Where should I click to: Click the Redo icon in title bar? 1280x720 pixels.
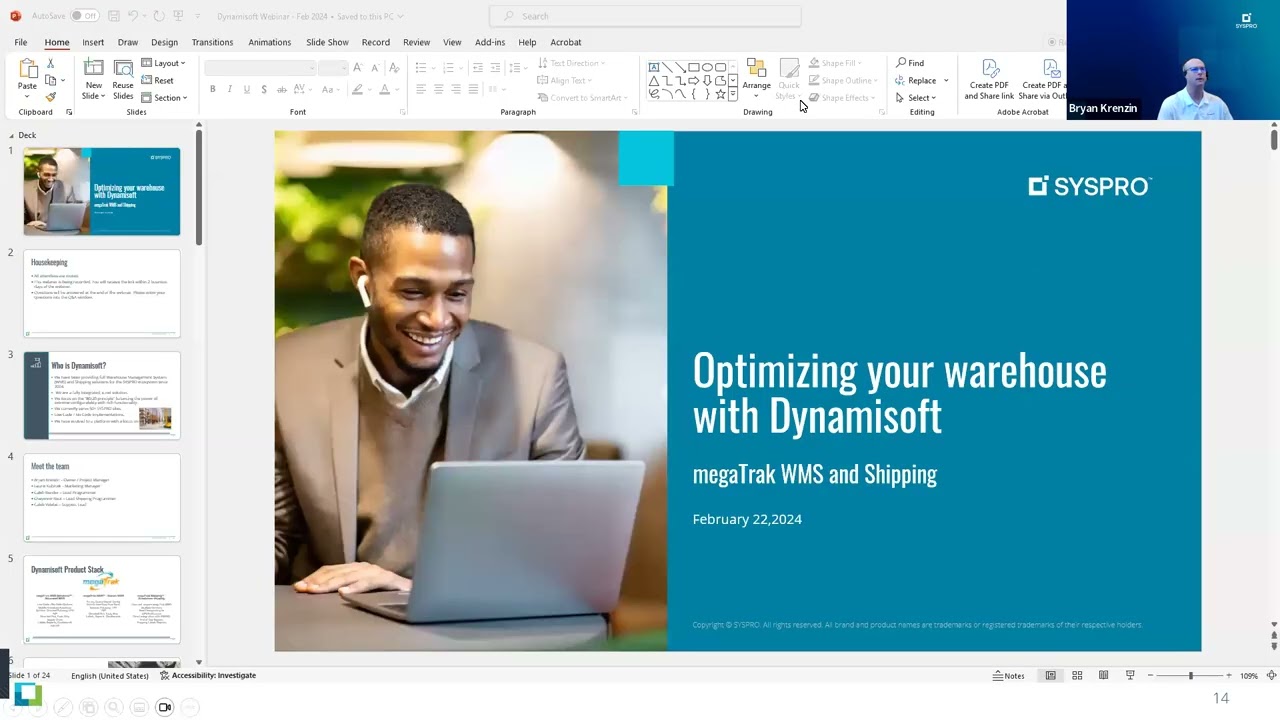pyautogui.click(x=158, y=16)
